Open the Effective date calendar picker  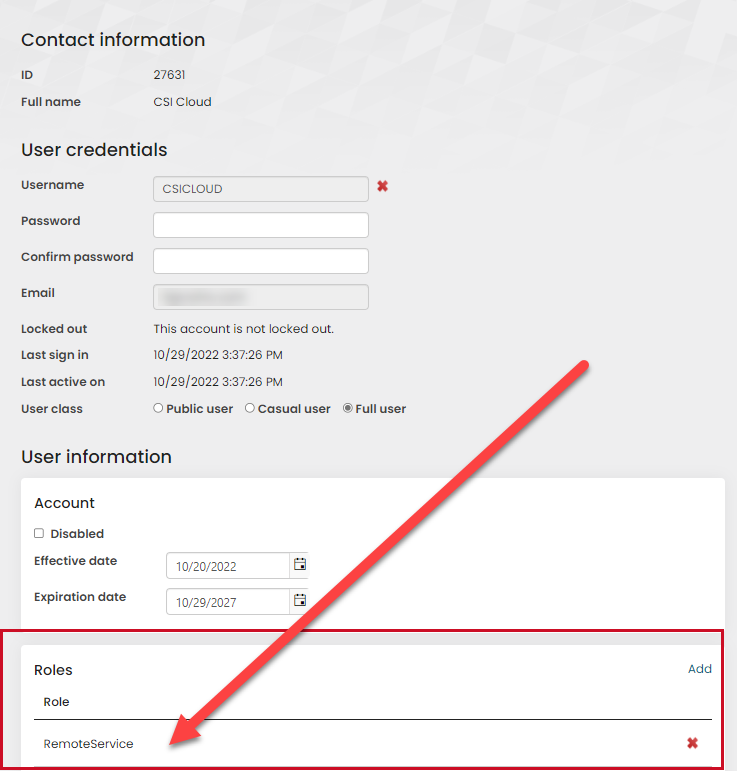[299, 565]
